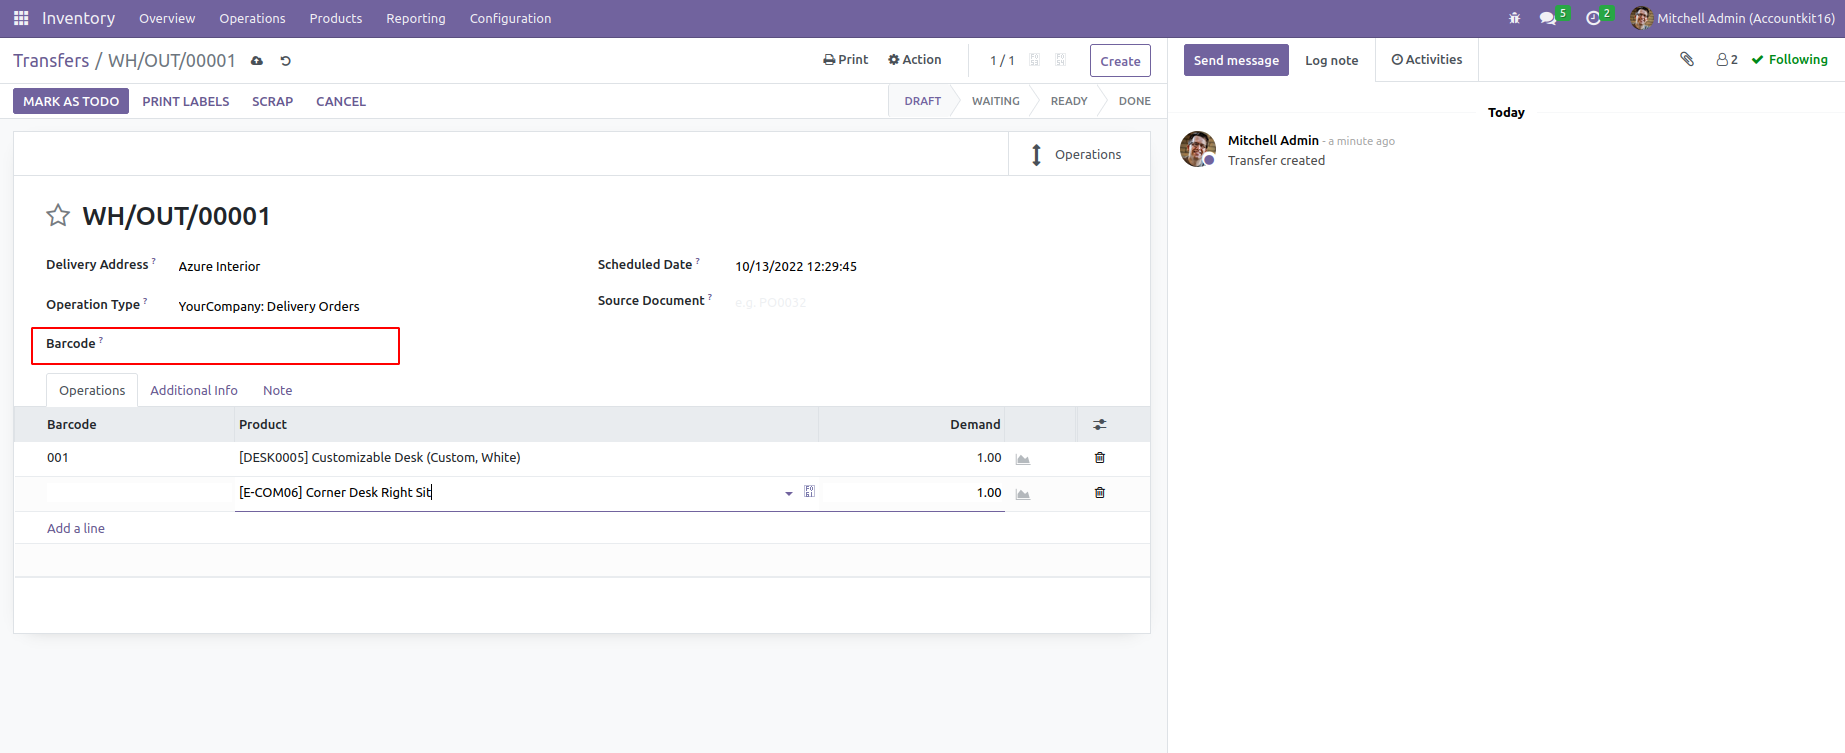View forecast chart for Customizable Desk row

1023,459
